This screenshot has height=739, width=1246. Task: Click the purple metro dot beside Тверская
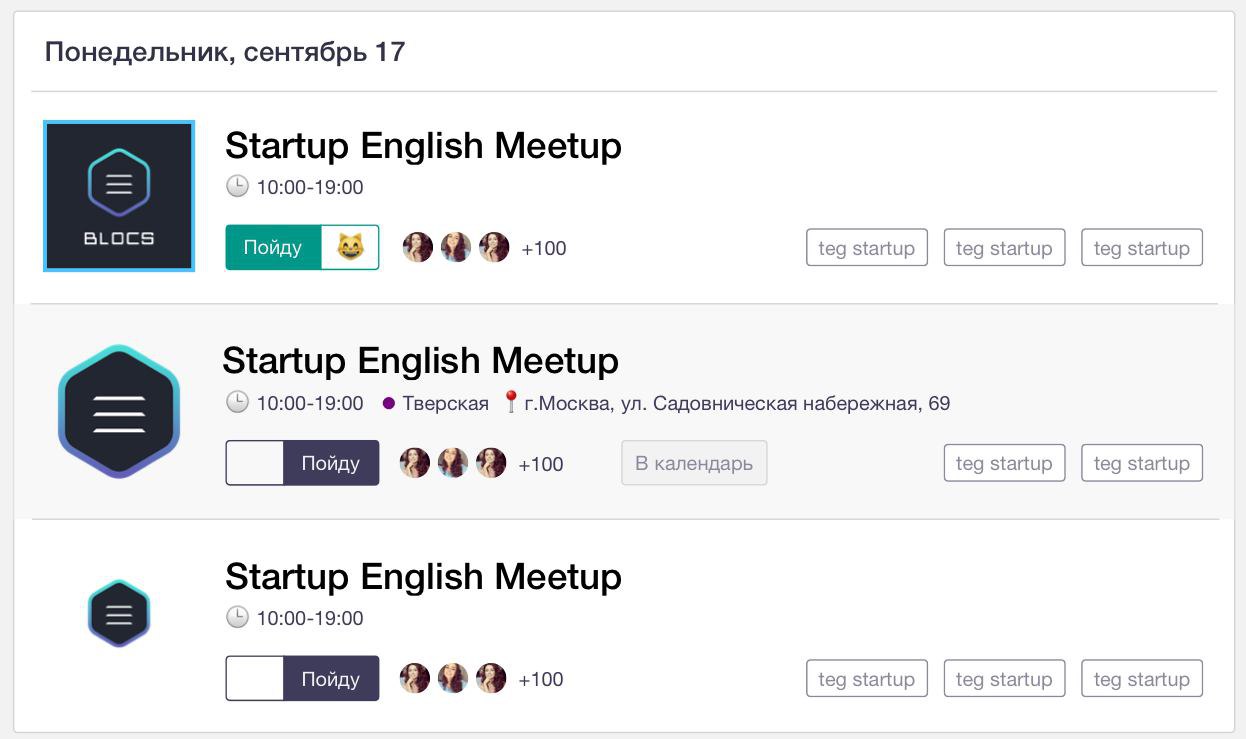(389, 404)
